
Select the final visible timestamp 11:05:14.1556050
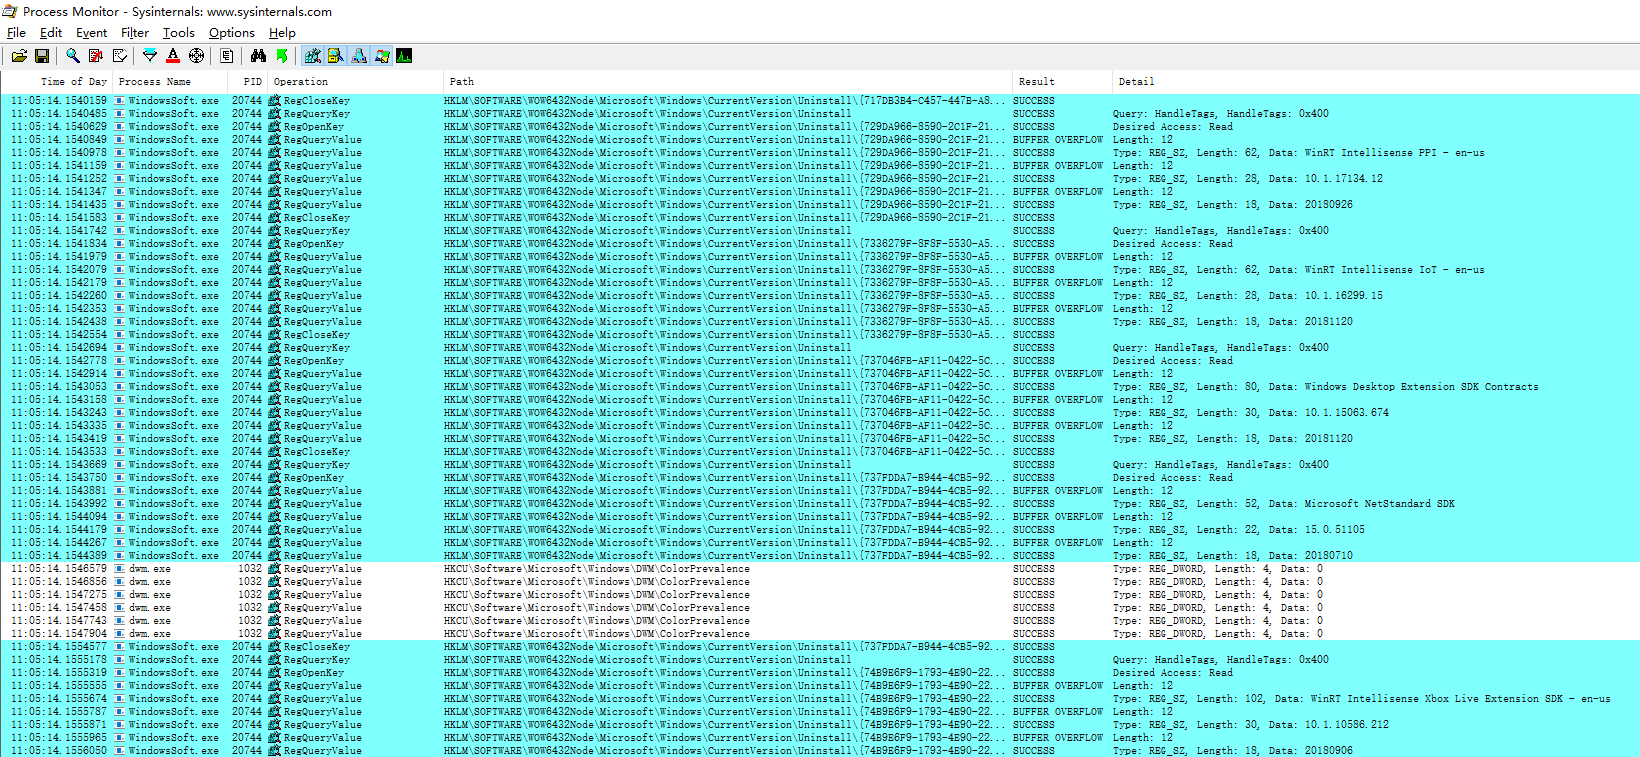[59, 751]
